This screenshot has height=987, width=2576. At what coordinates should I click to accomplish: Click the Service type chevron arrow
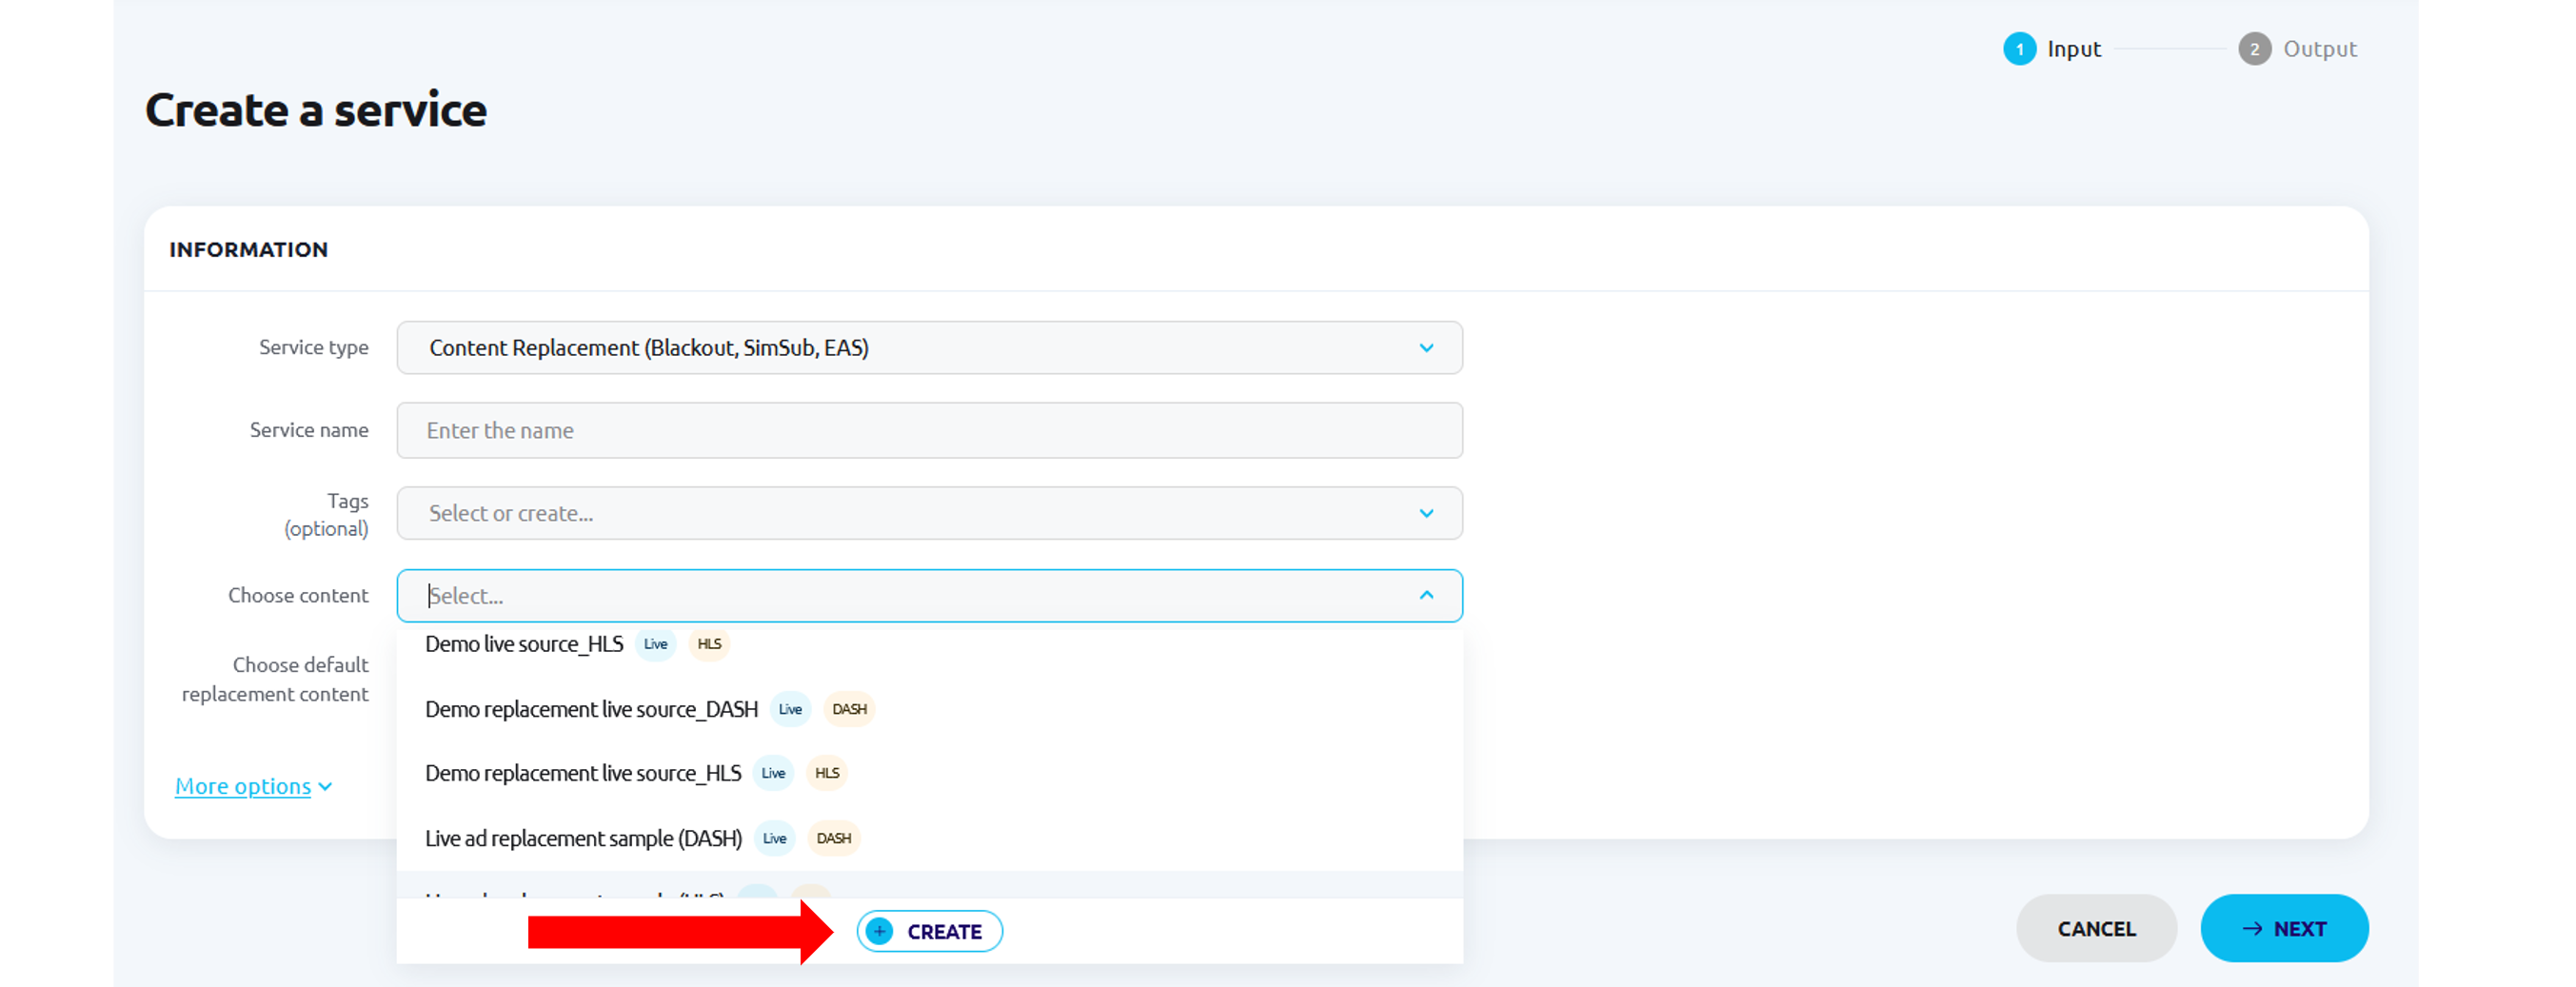(x=1426, y=348)
